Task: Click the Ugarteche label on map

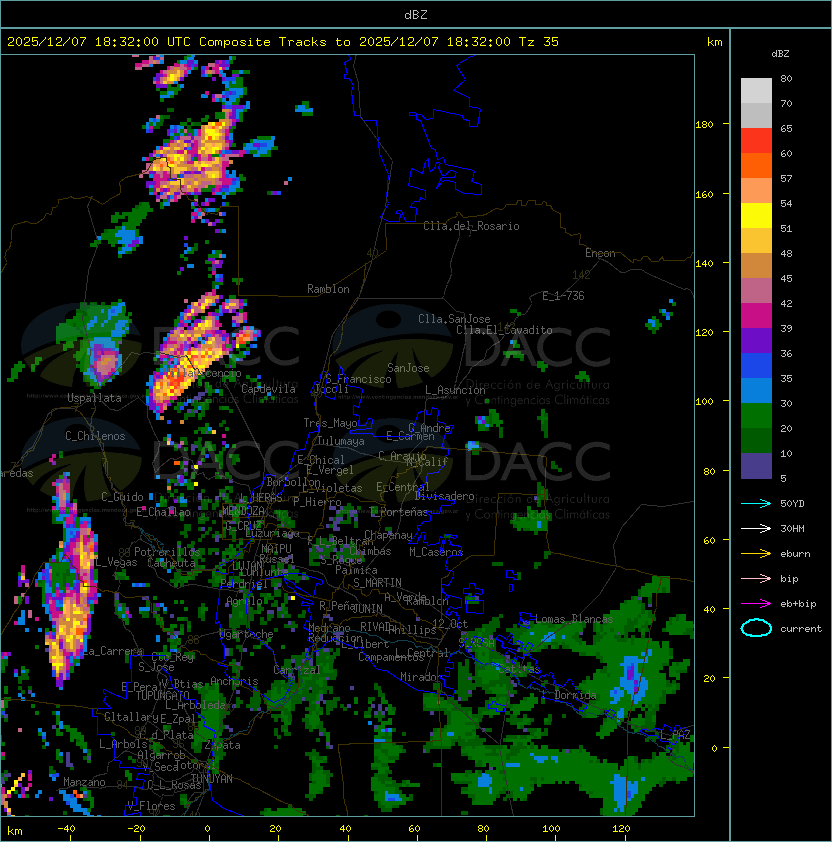Action: [247, 634]
